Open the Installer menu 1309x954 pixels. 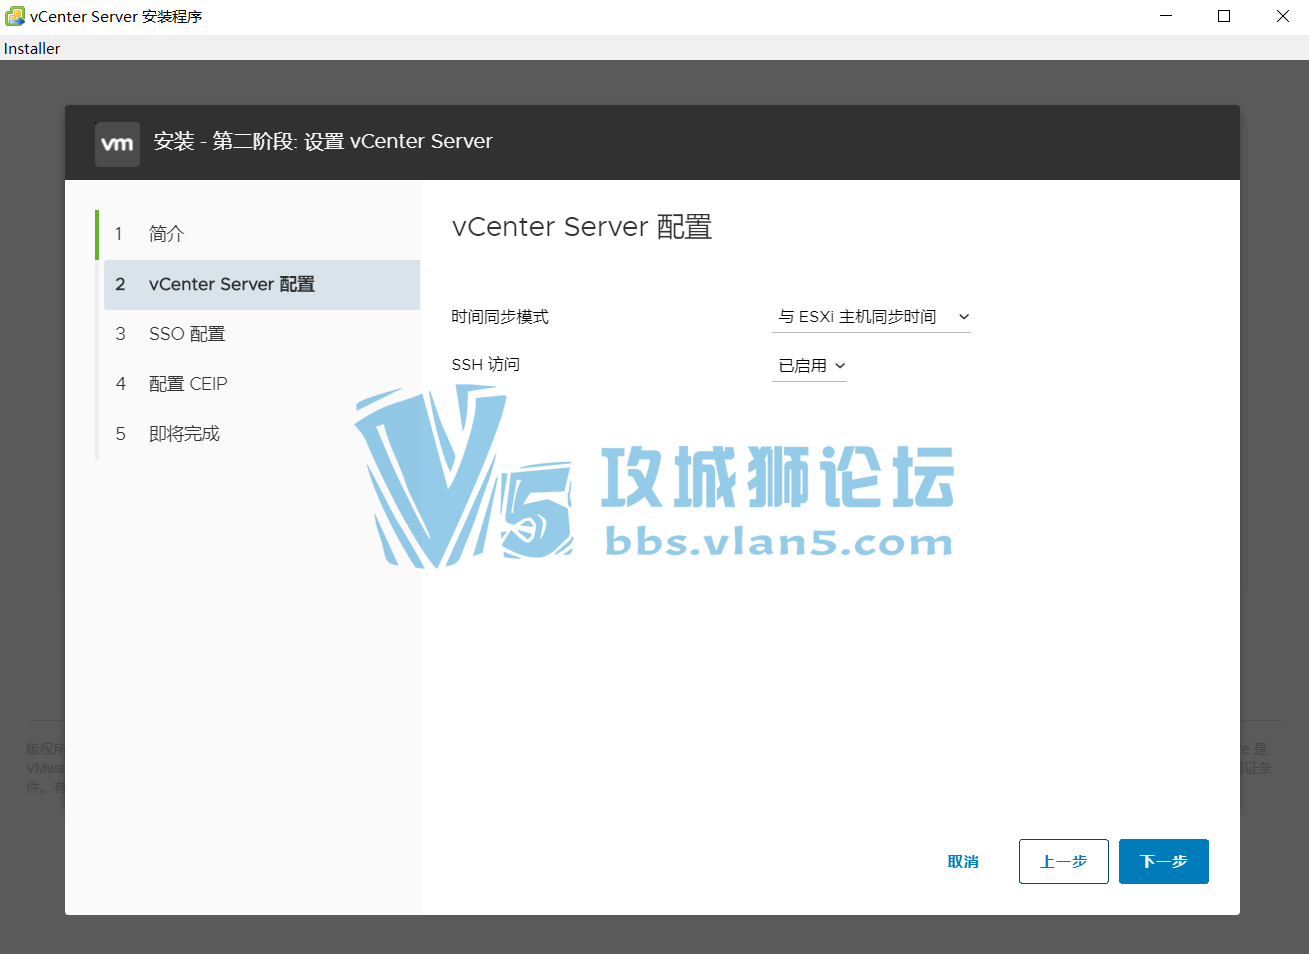pos(31,48)
